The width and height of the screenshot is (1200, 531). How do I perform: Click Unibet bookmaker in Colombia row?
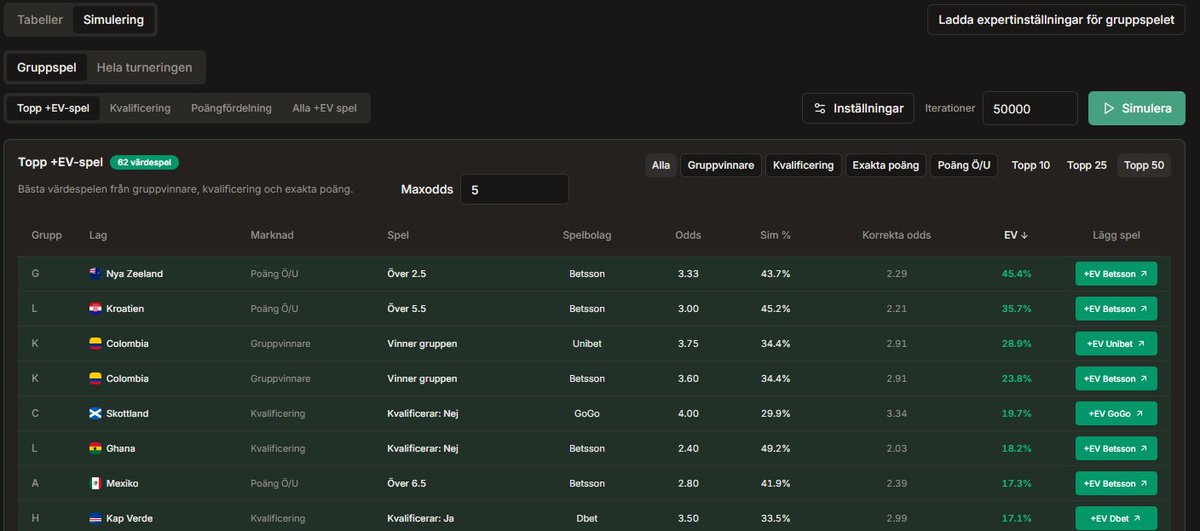point(587,344)
